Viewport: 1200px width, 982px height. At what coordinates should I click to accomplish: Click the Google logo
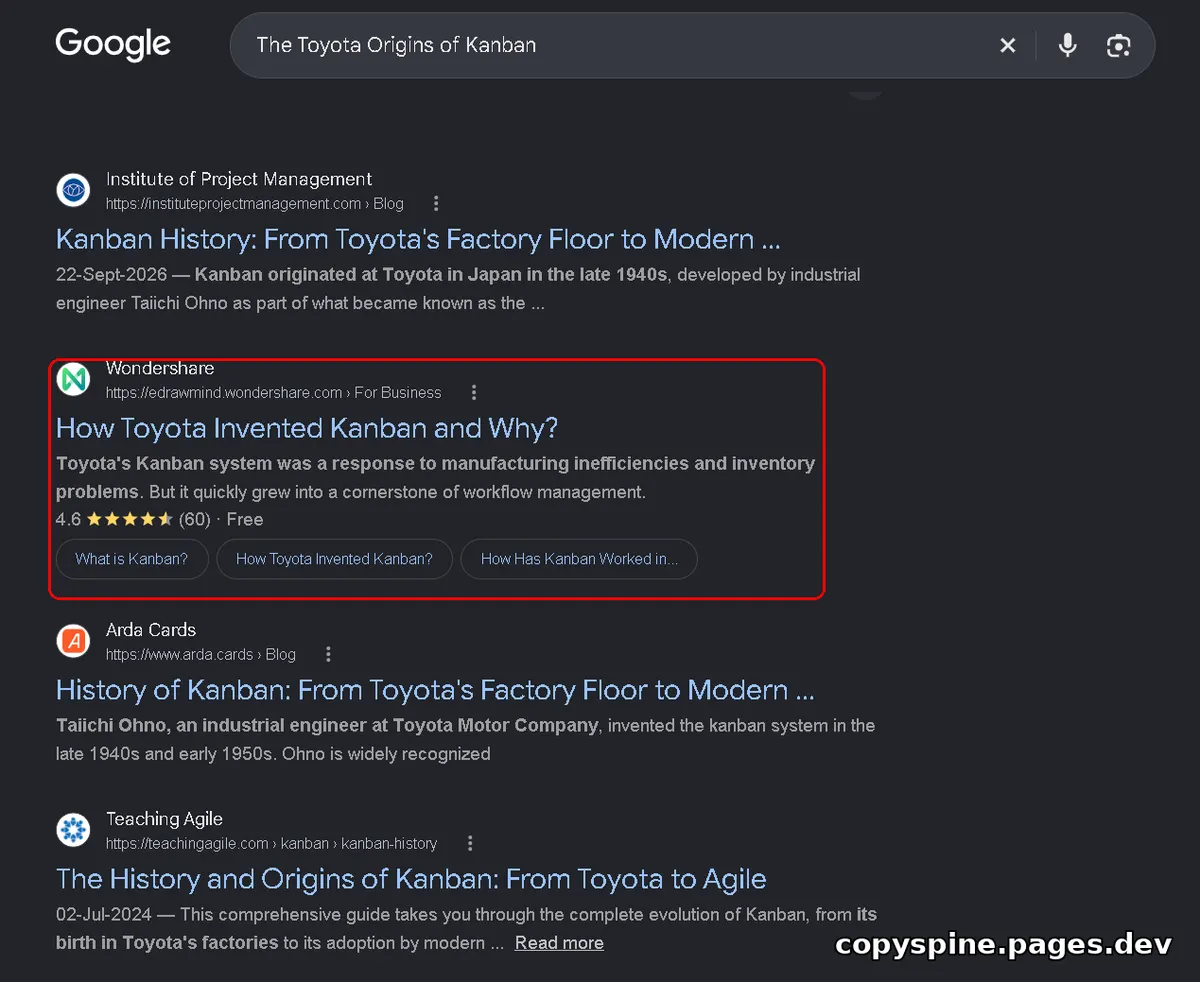(113, 45)
